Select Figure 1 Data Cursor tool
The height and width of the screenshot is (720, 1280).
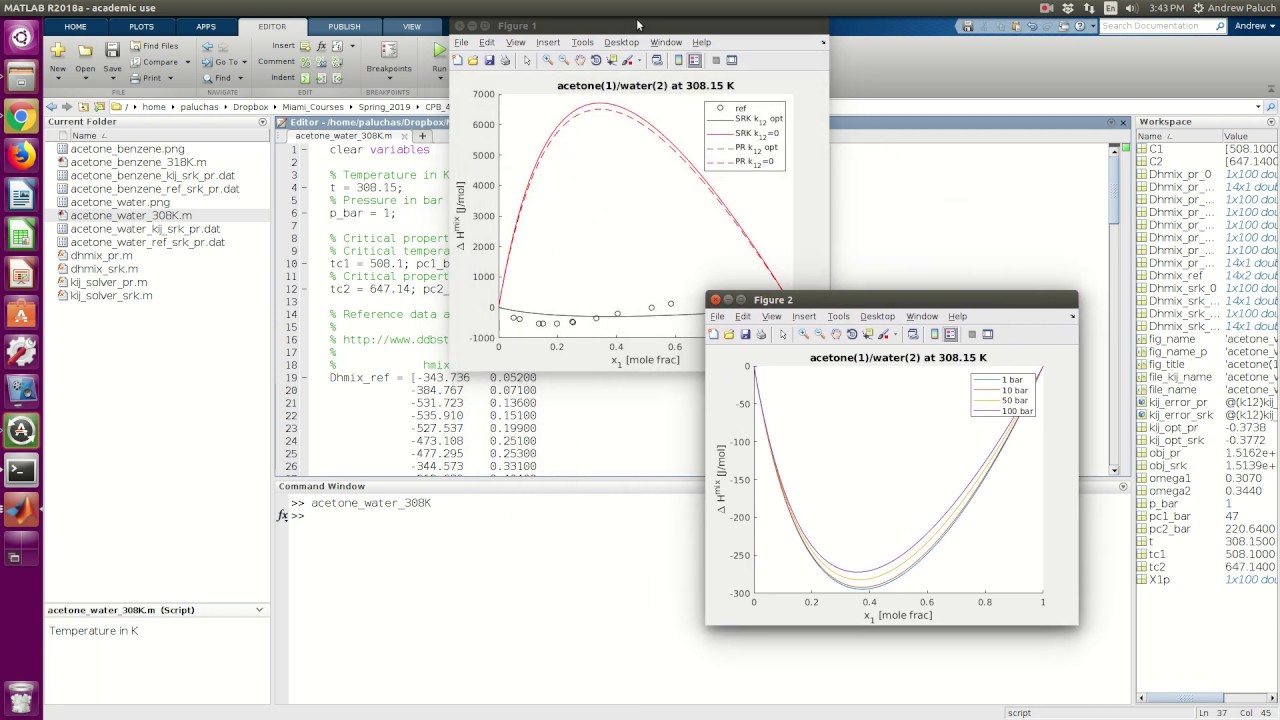[x=612, y=60]
